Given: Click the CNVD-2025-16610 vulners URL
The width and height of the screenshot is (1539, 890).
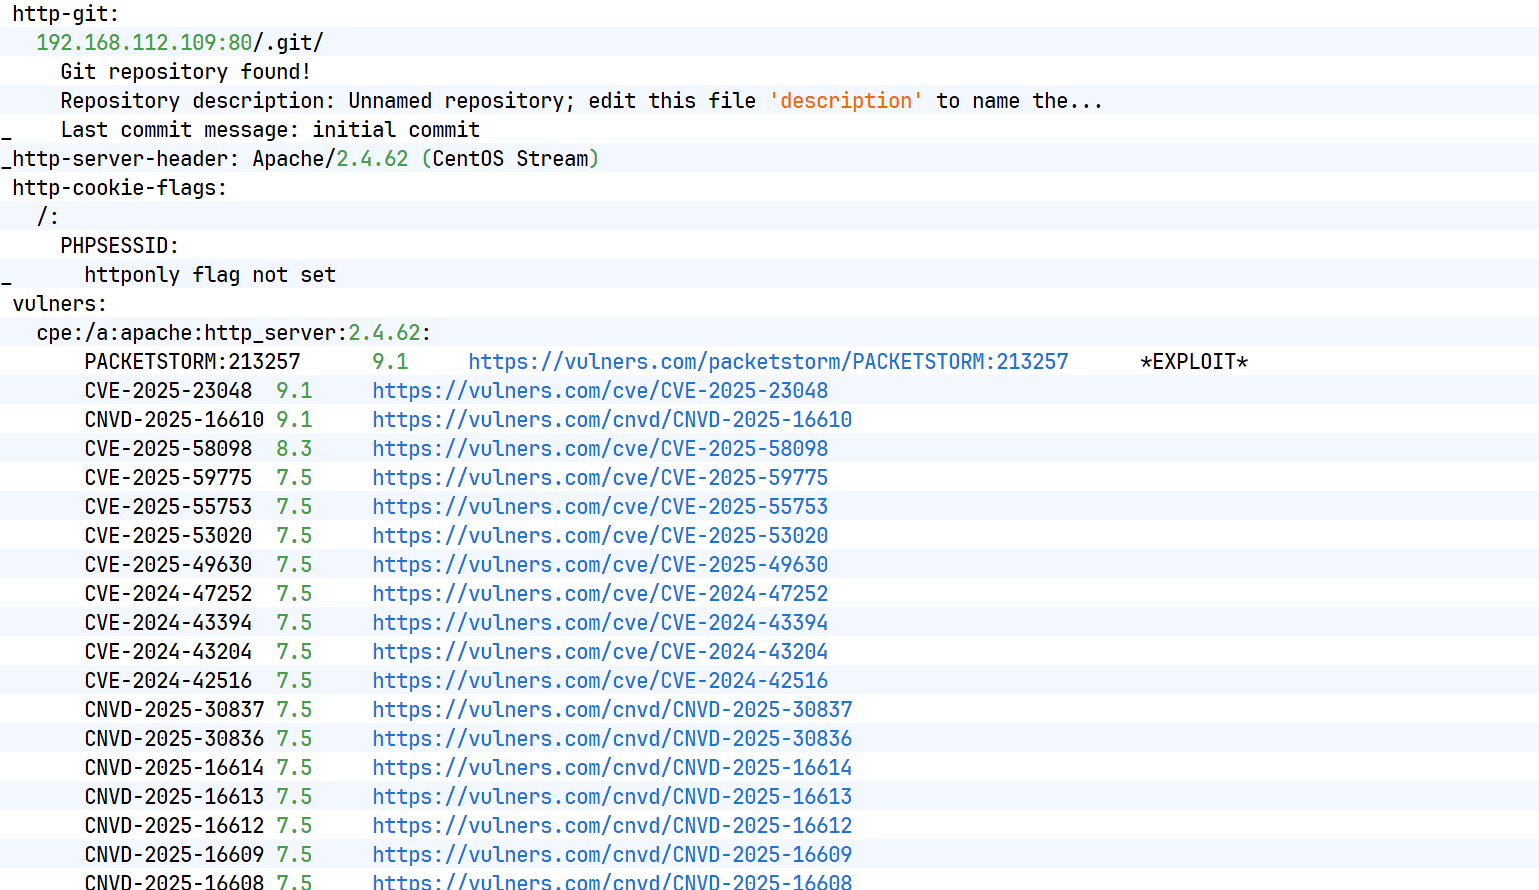Looking at the screenshot, I should click(x=612, y=420).
